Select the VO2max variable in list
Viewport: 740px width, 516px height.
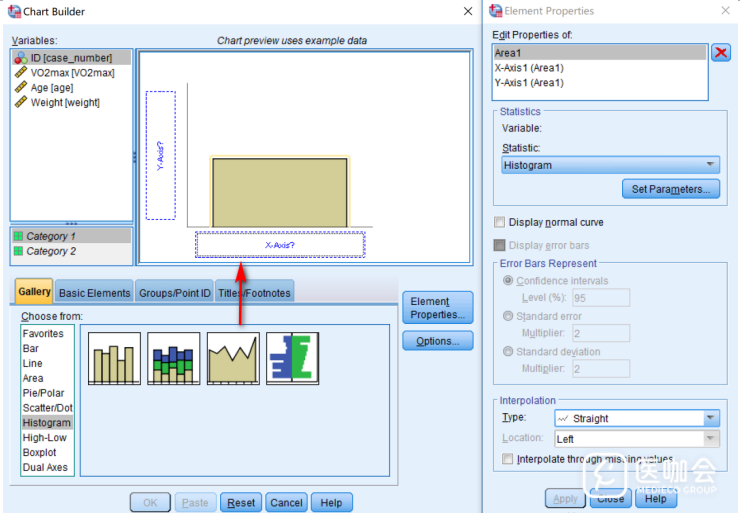coord(72,73)
